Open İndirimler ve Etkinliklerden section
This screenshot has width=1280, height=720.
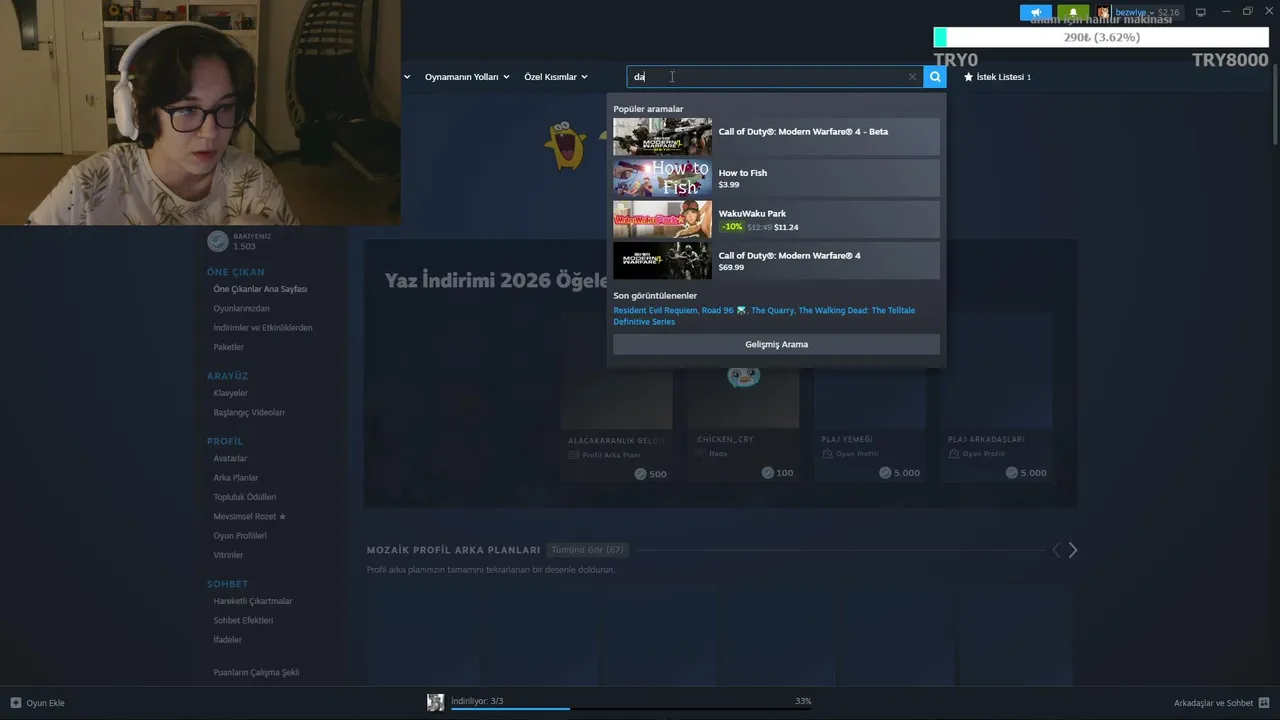pyautogui.click(x=263, y=327)
